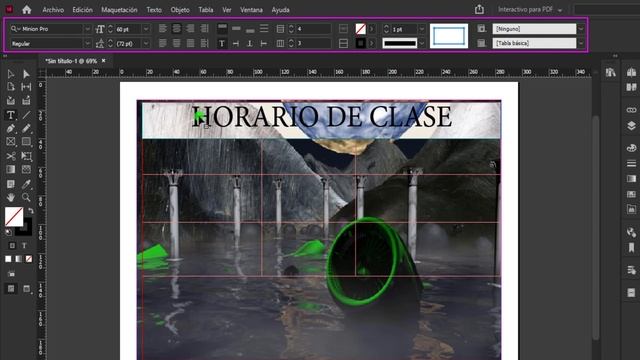Apply solid color mode button
This screenshot has height=360, width=640.
tap(8, 259)
